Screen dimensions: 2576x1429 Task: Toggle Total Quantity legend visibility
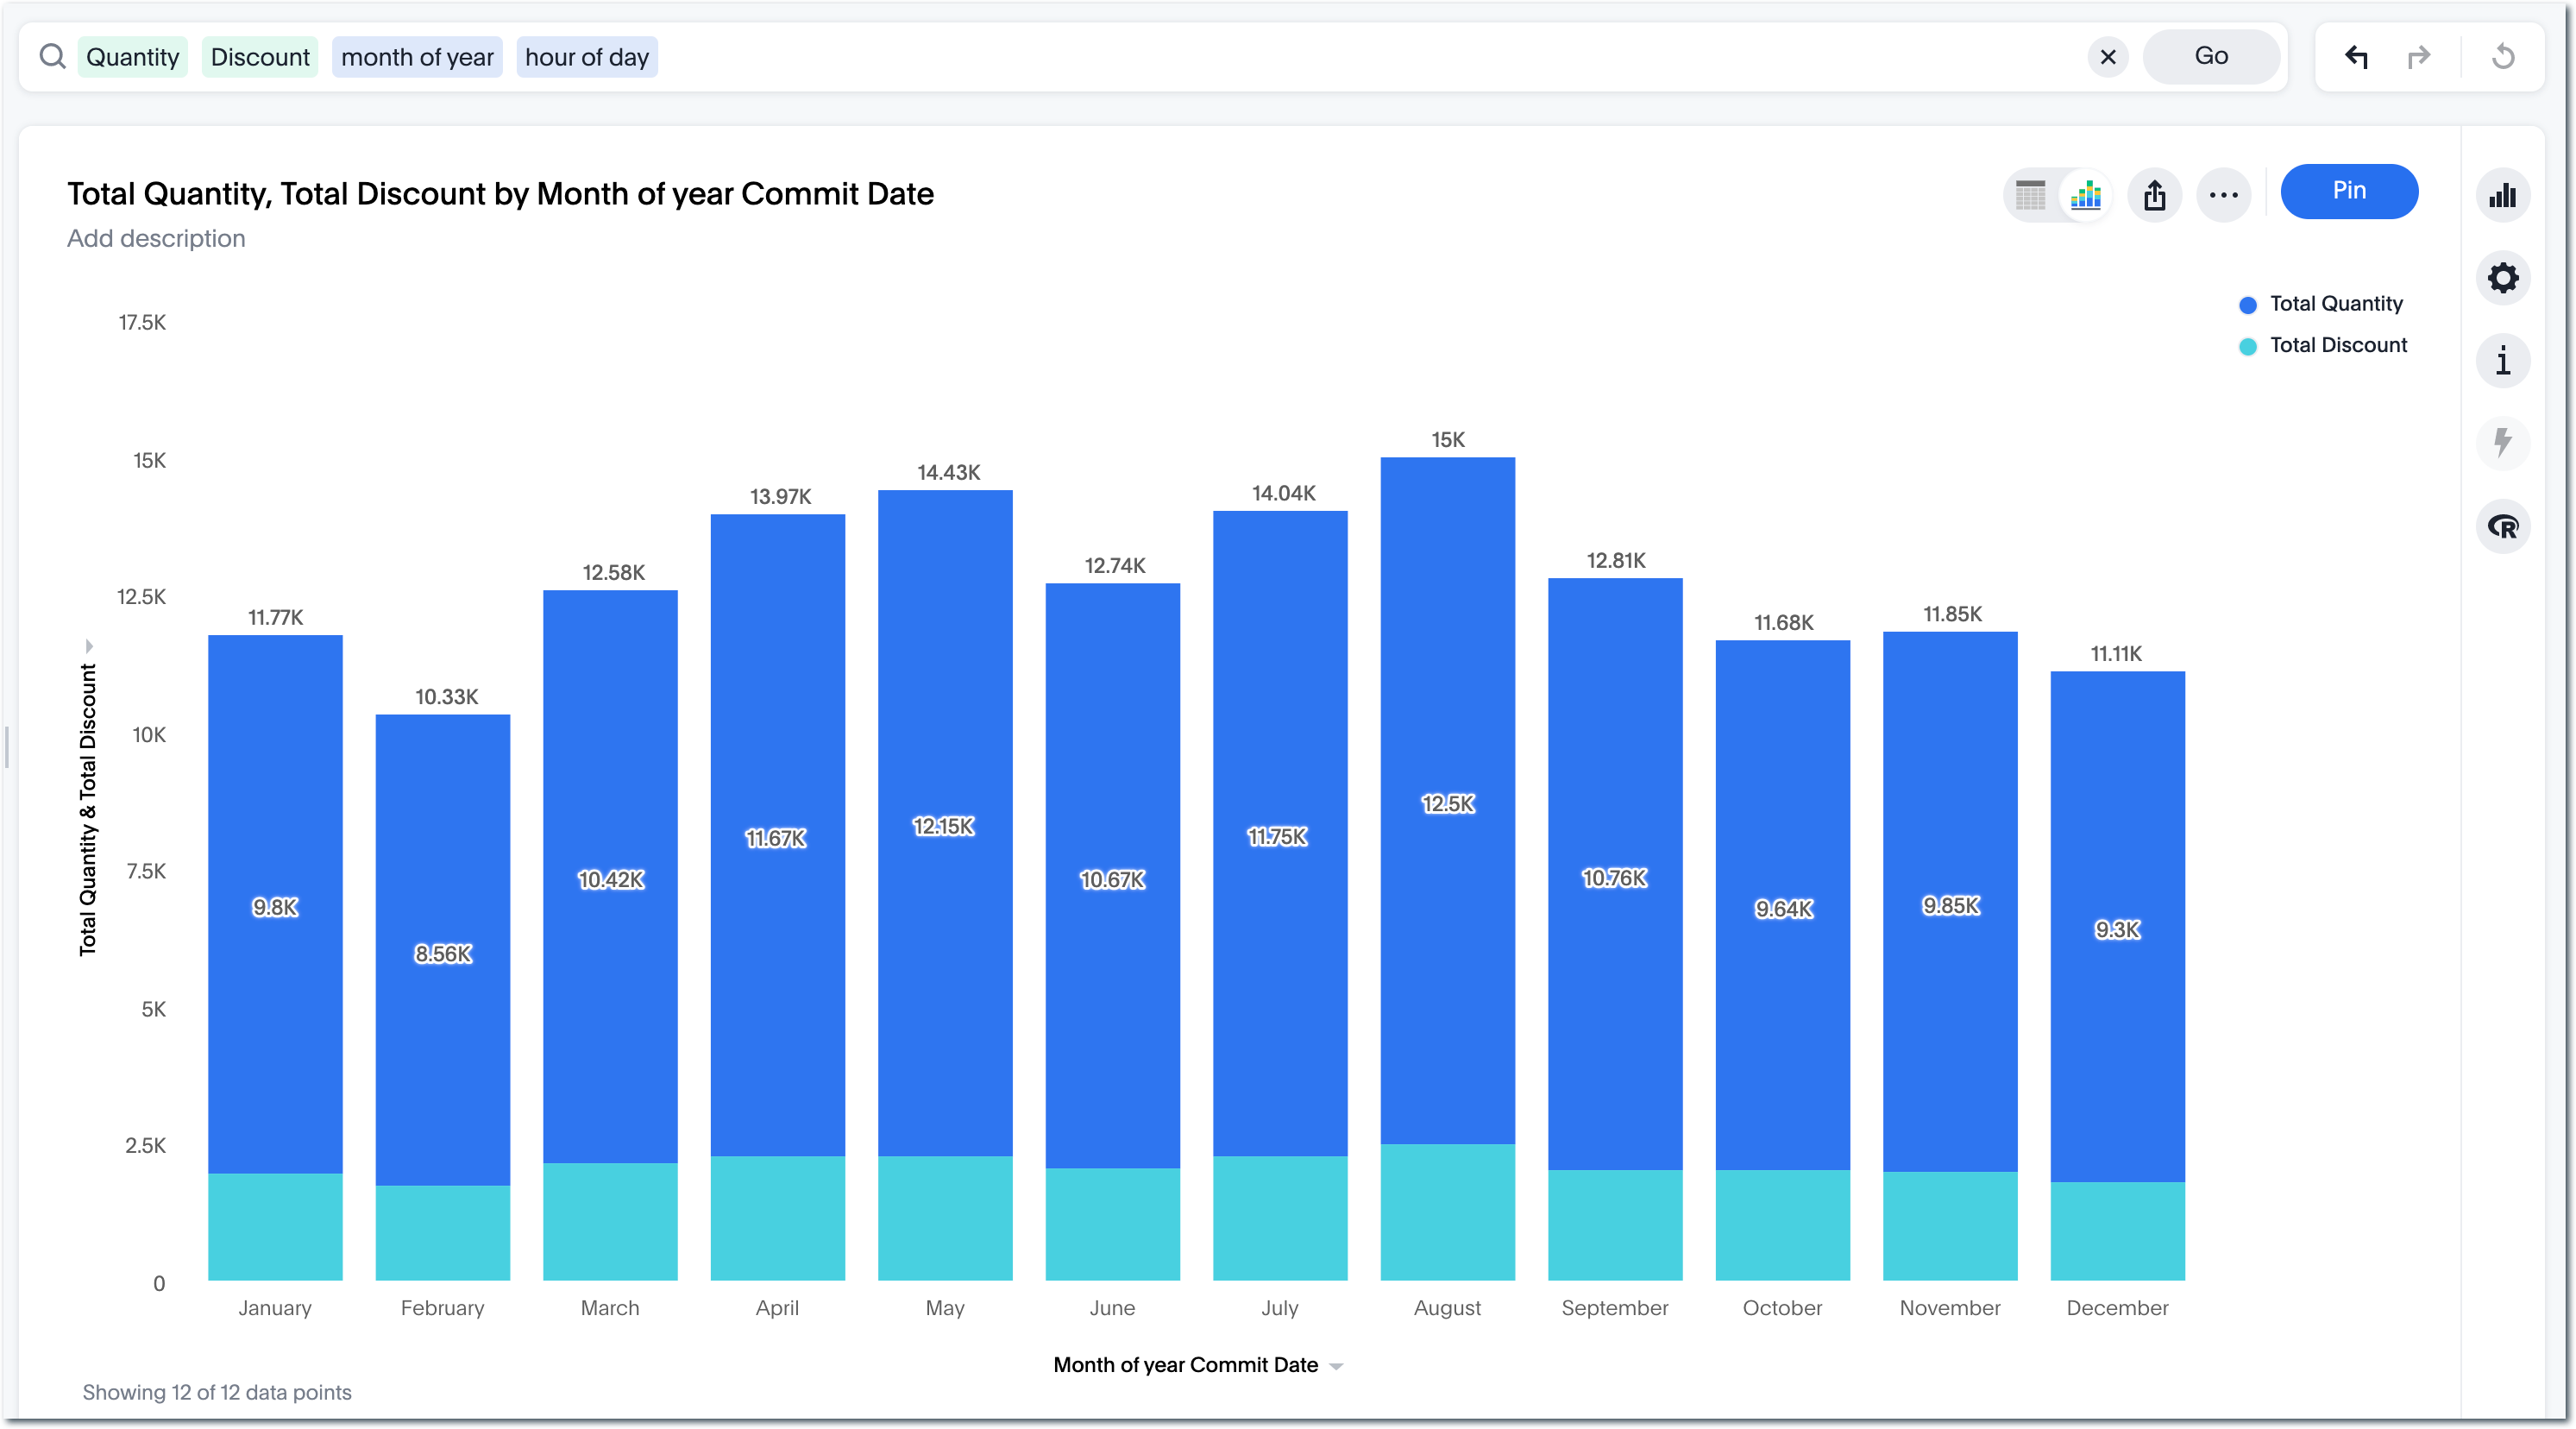click(2321, 303)
